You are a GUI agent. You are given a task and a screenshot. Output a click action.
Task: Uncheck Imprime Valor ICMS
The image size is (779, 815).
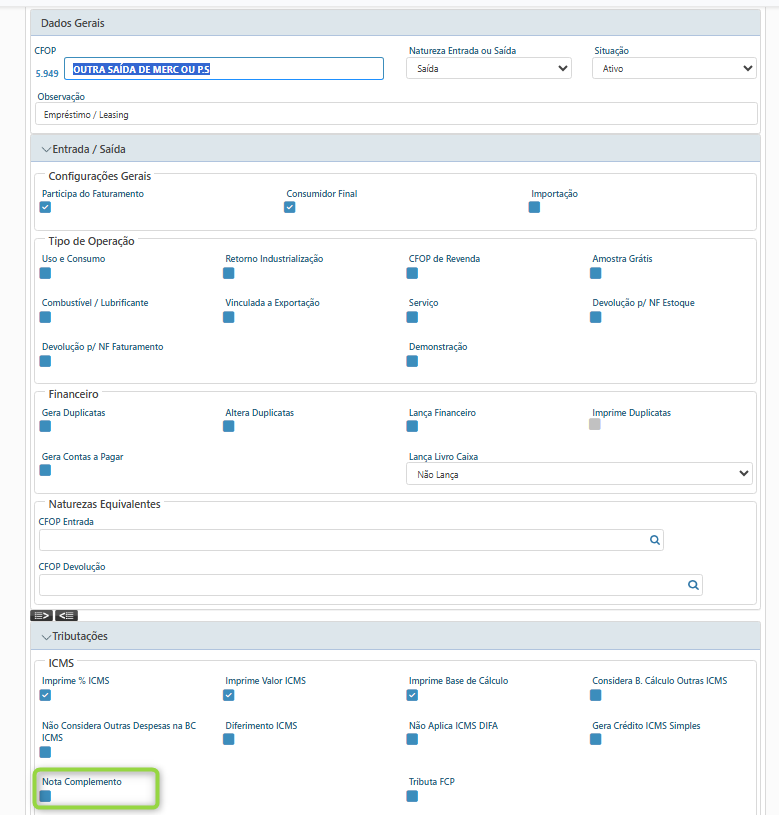tap(229, 695)
